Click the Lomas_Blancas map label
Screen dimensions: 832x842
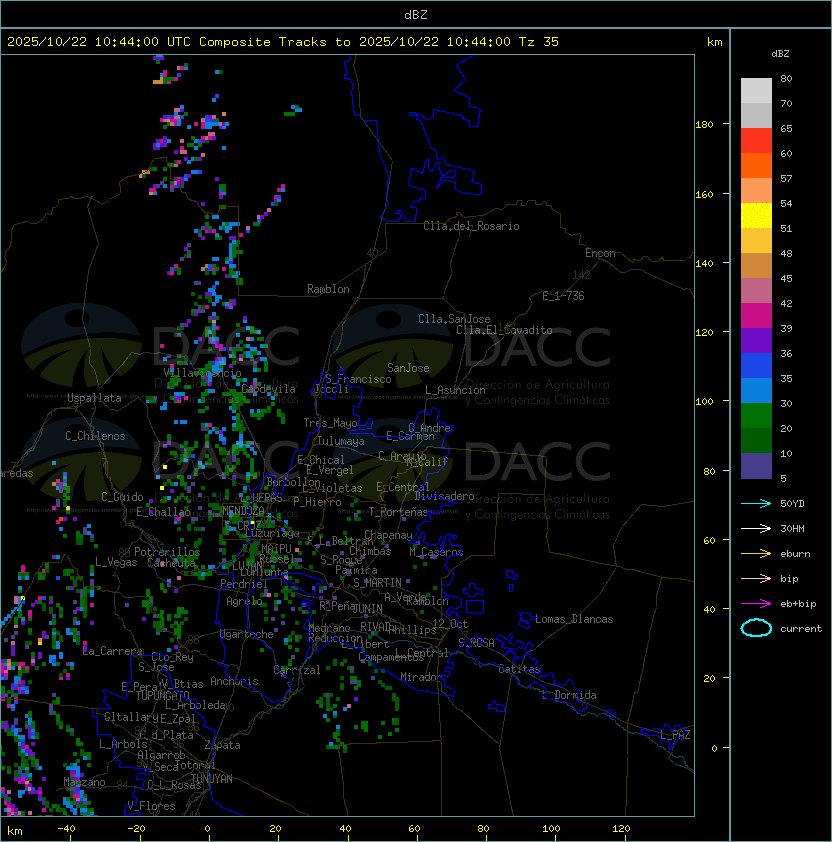coord(574,619)
